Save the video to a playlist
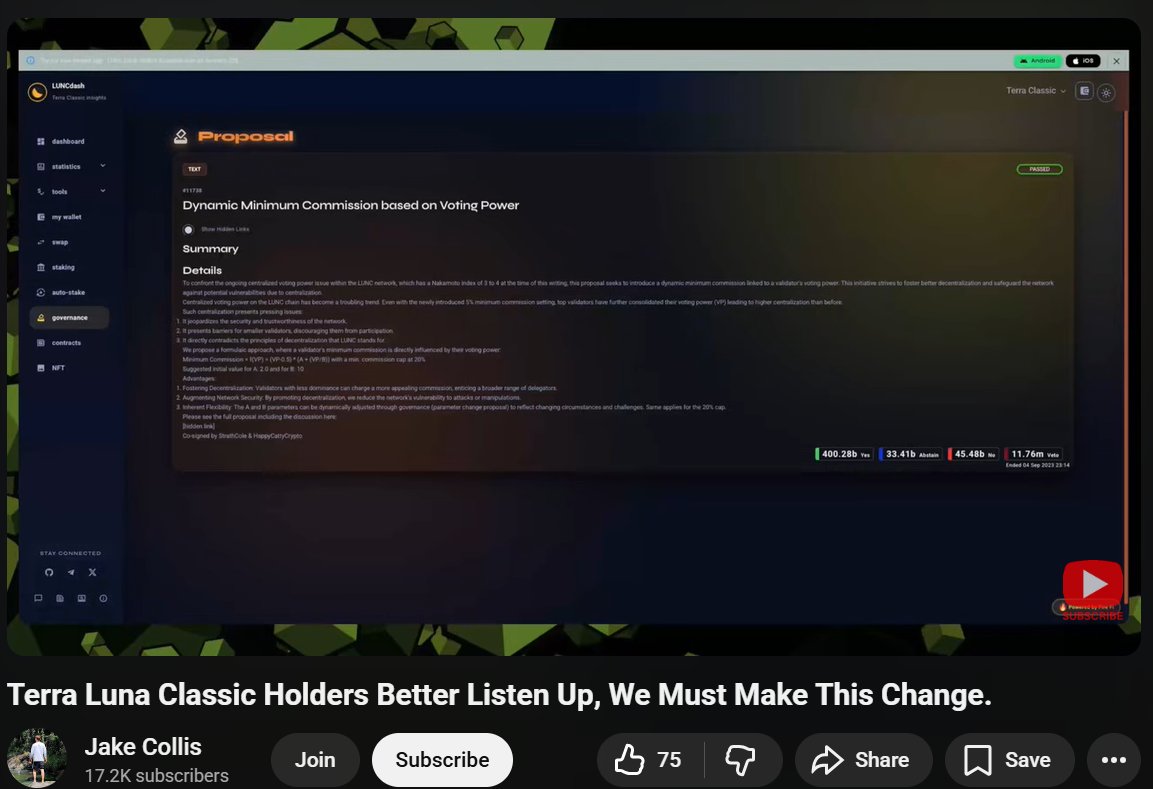Screen dimensions: 1153x789 click(1010, 760)
